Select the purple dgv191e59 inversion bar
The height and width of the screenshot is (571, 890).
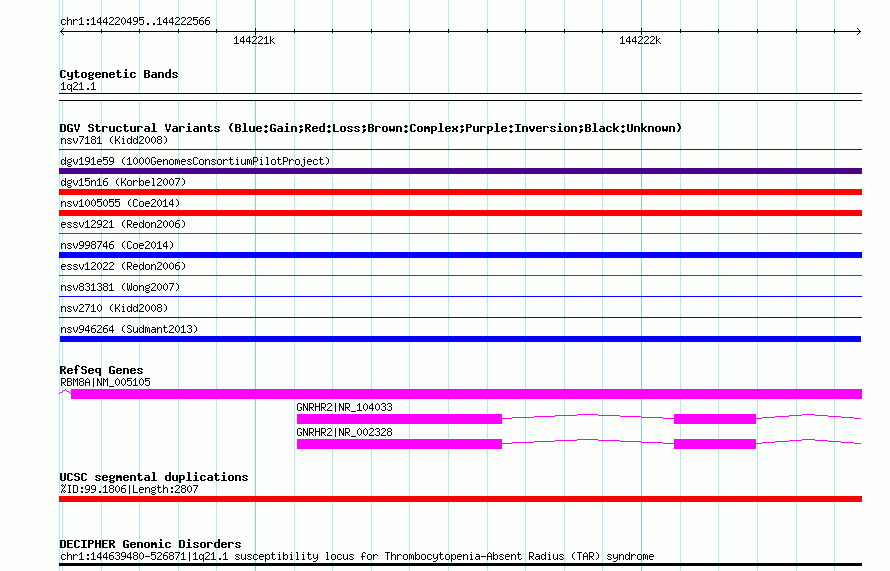460,171
